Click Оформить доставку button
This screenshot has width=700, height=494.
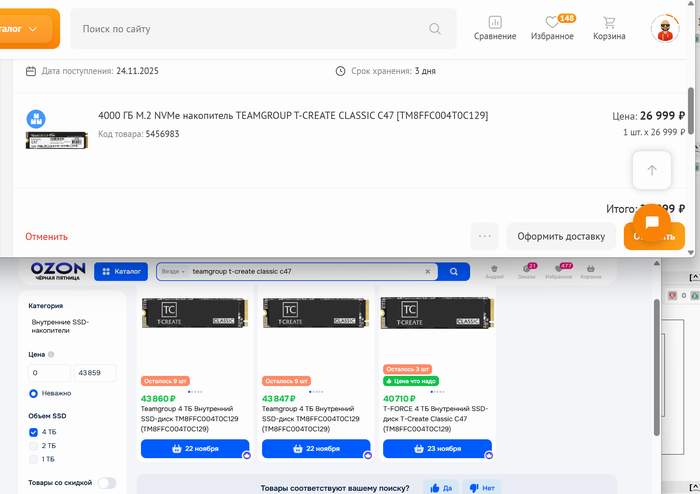[x=561, y=236]
